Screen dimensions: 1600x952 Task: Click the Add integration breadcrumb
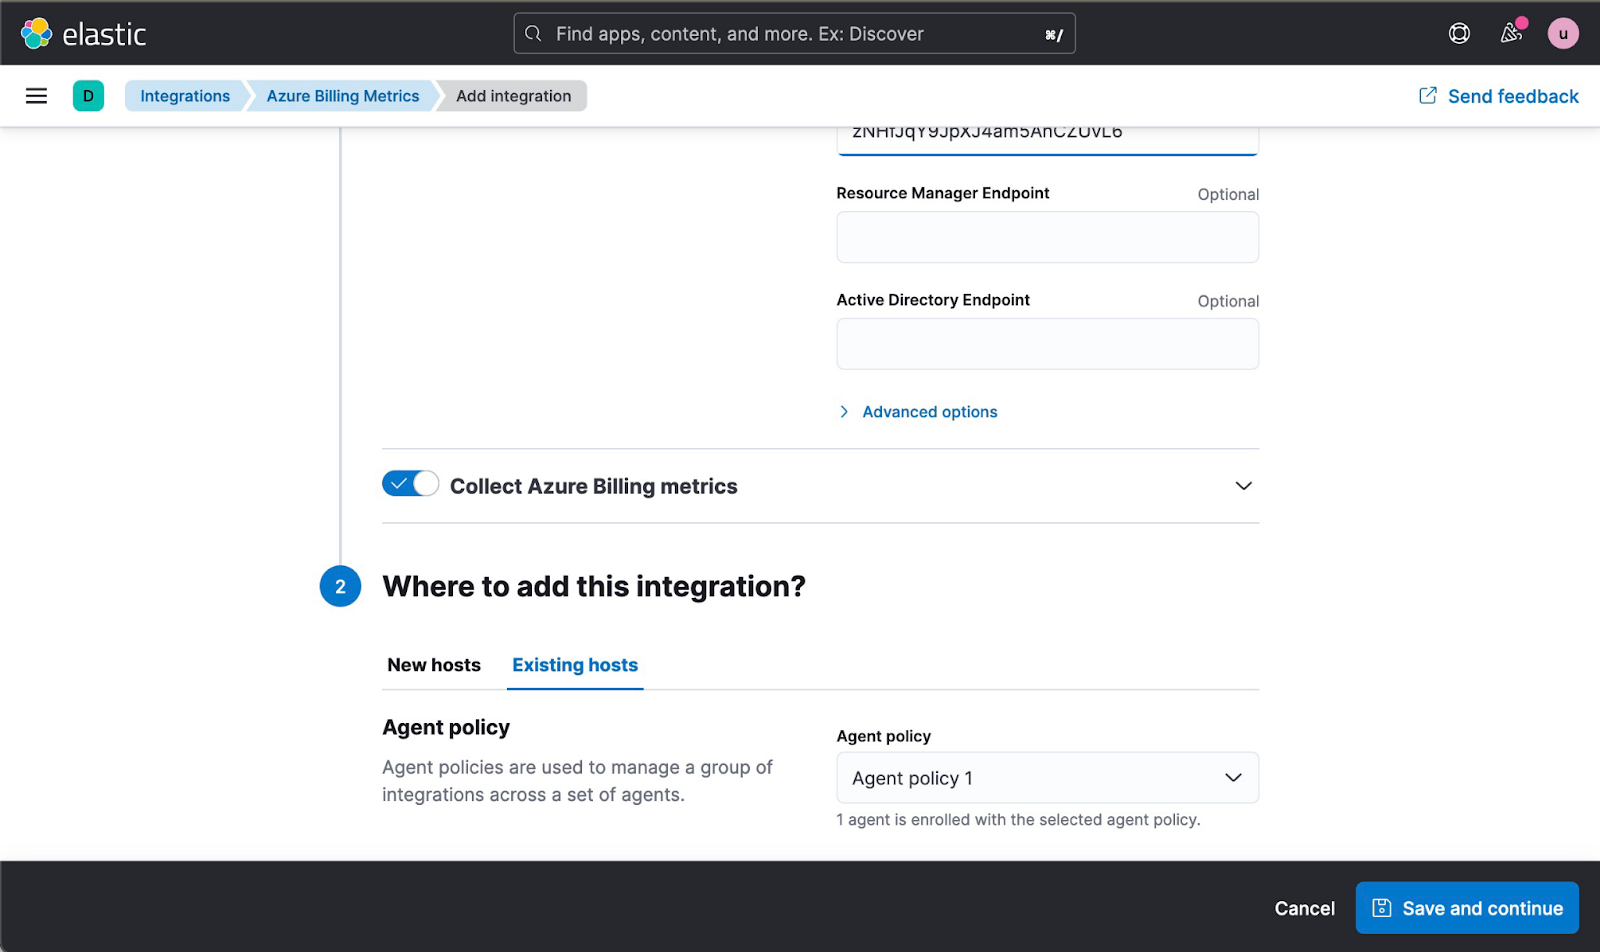(x=514, y=96)
